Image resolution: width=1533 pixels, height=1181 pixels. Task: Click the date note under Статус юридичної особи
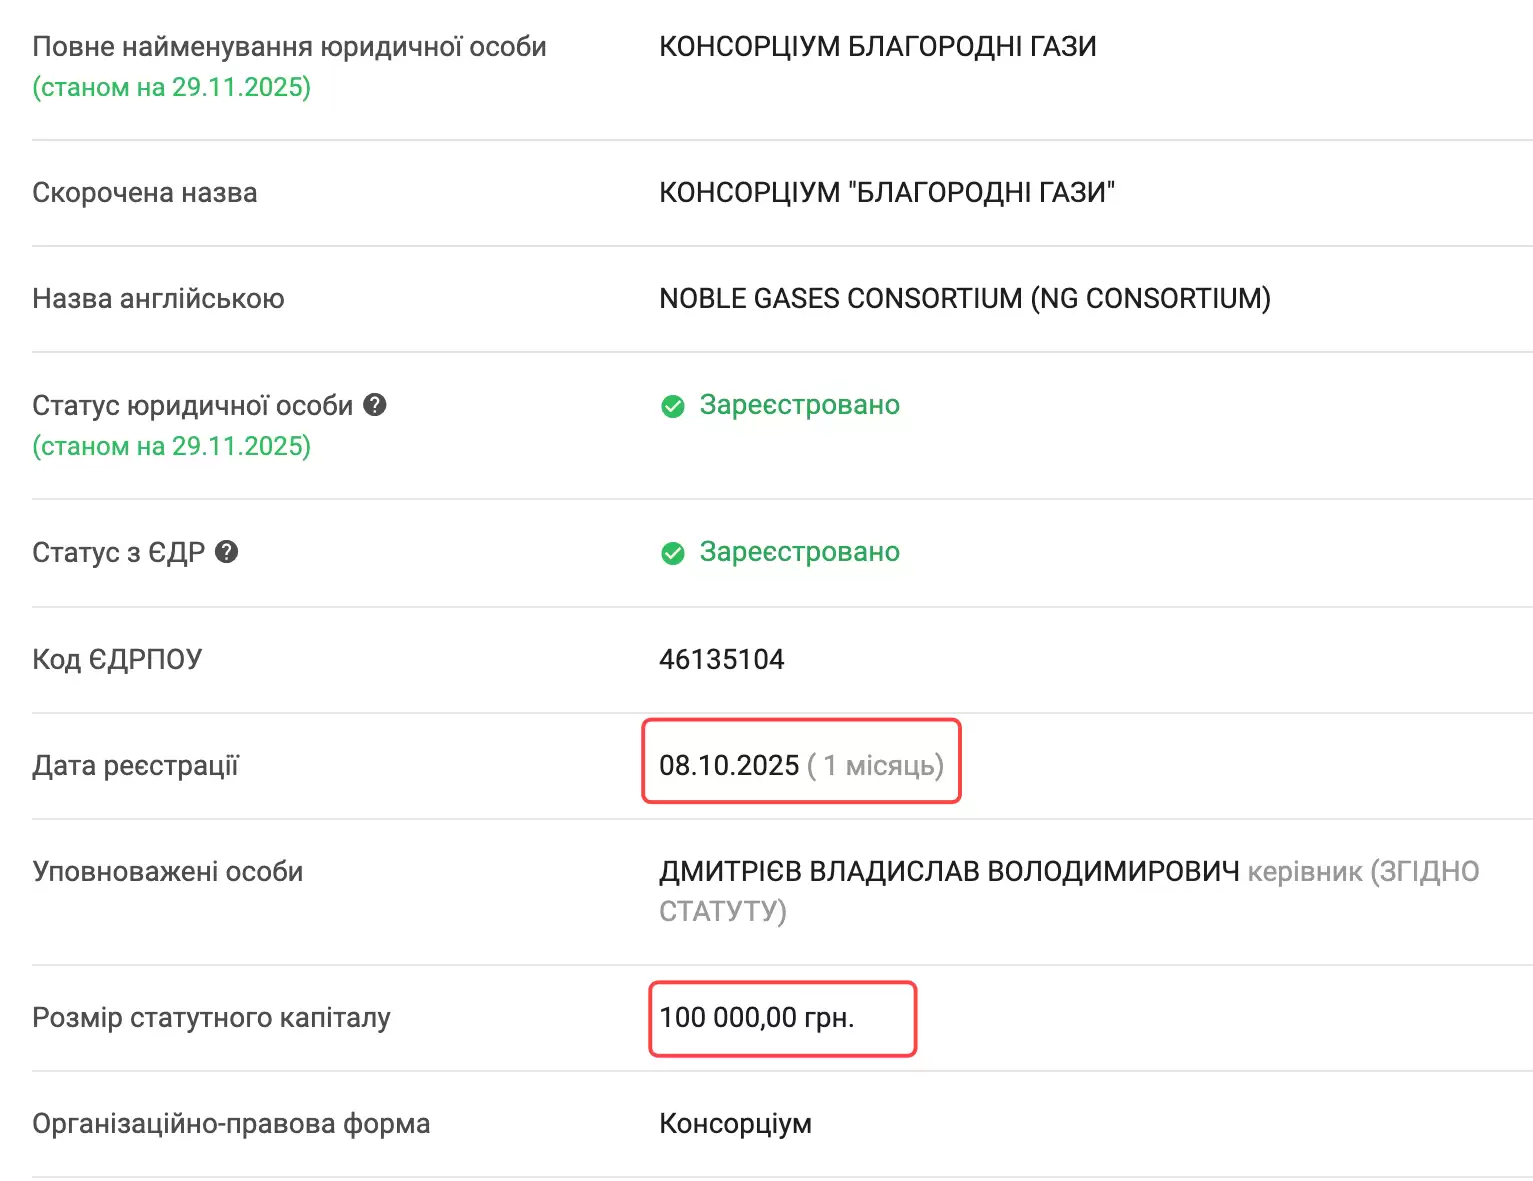pos(172,446)
